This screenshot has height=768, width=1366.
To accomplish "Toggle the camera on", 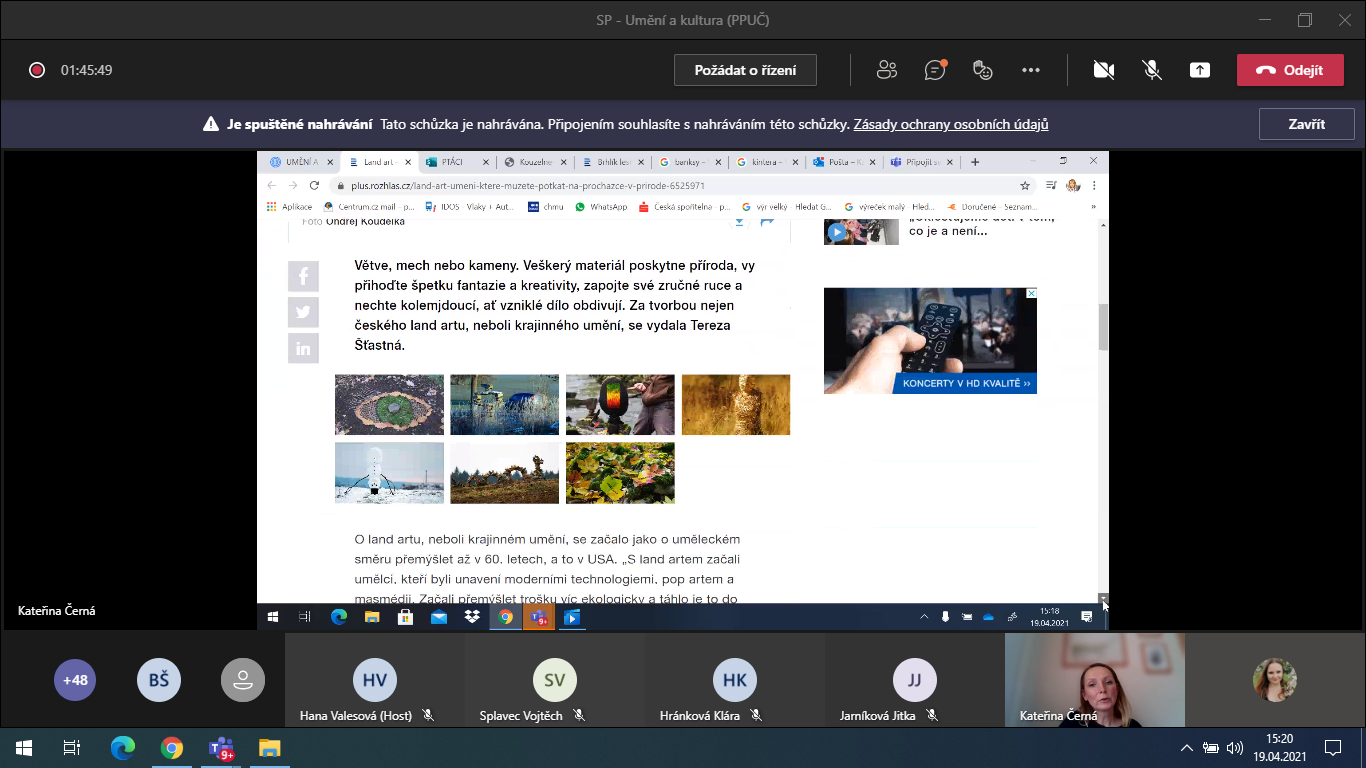I will coord(1104,70).
